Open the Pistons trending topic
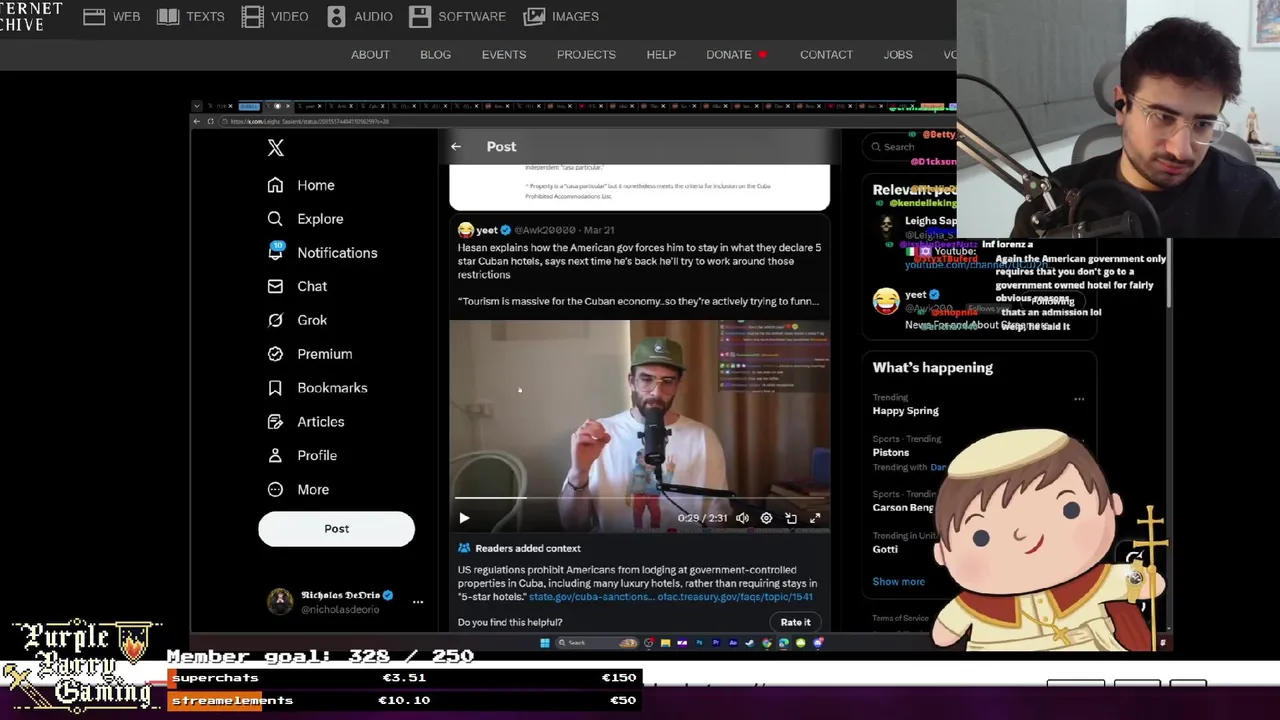The image size is (1280, 720). [890, 452]
